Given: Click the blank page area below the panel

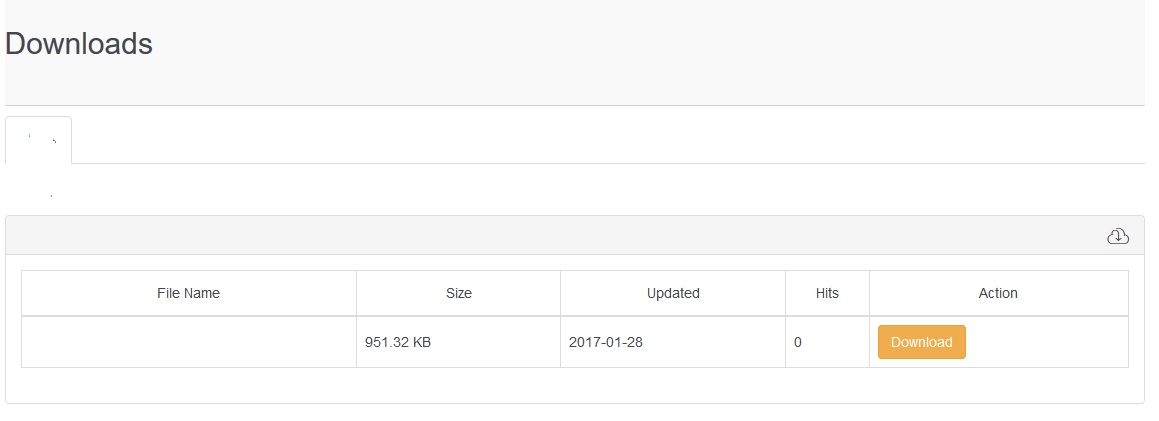Looking at the screenshot, I should (x=575, y=413).
